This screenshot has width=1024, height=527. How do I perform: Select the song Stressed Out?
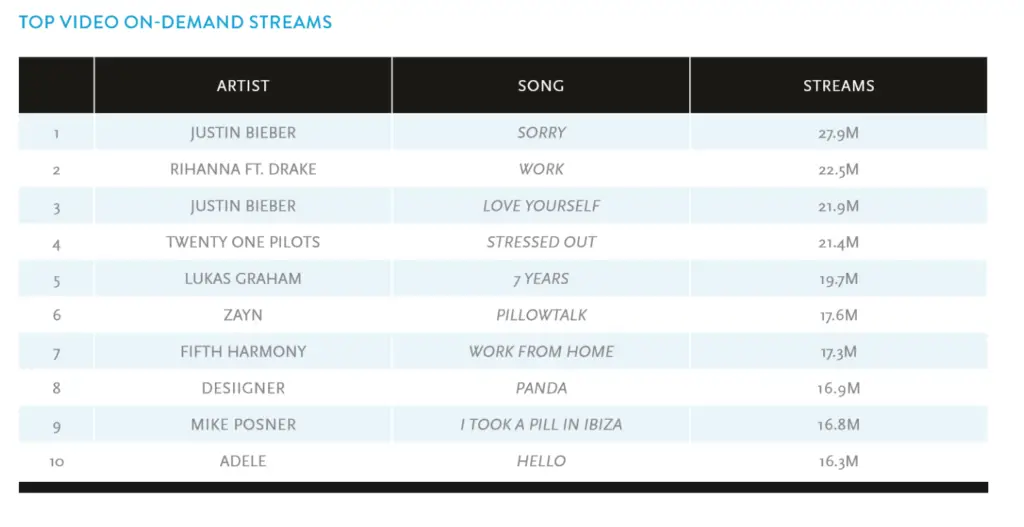click(x=541, y=242)
